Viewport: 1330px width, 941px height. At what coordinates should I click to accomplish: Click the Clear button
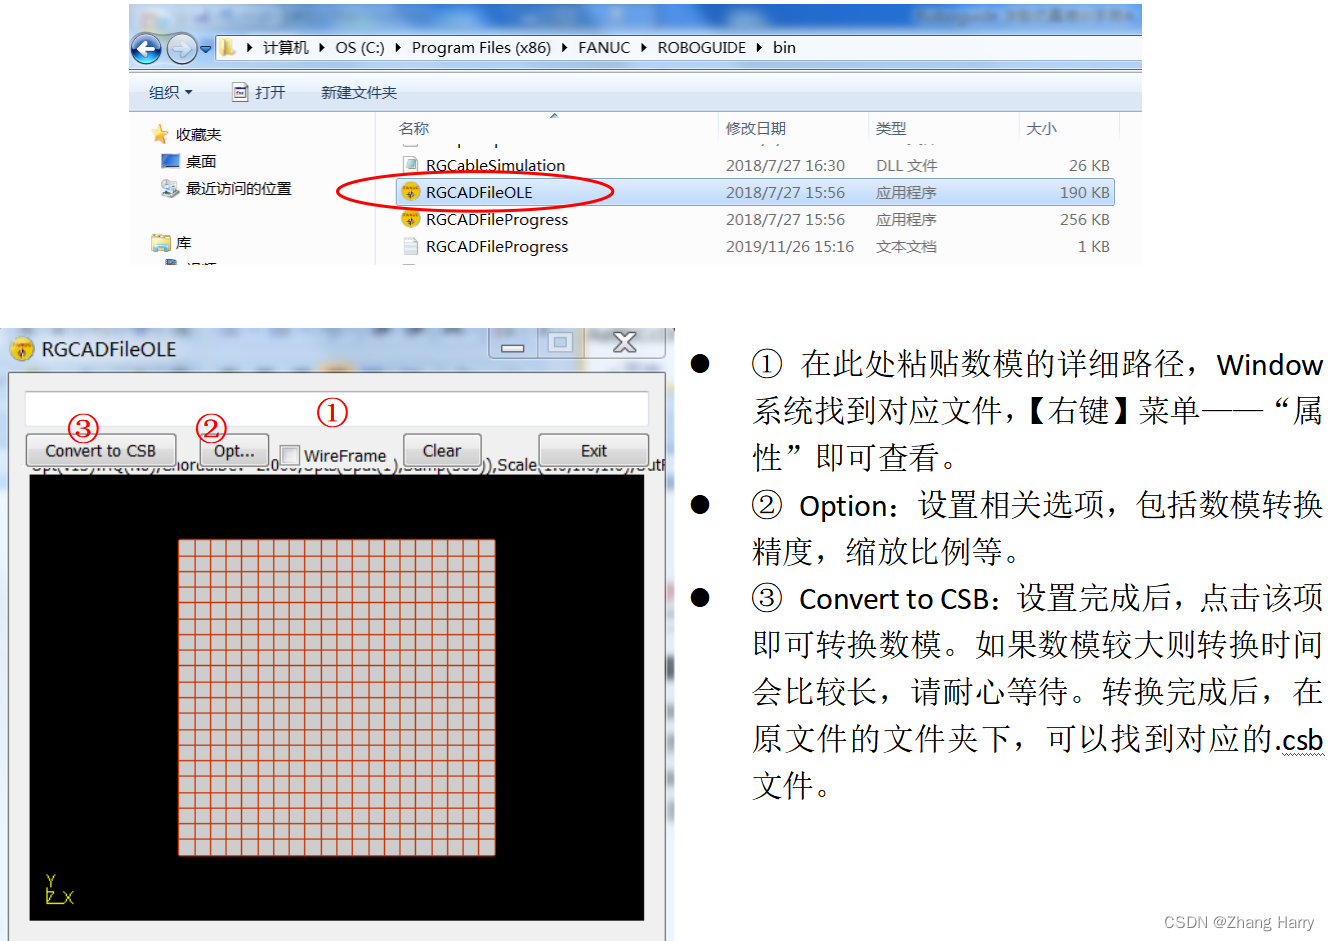coord(442,451)
